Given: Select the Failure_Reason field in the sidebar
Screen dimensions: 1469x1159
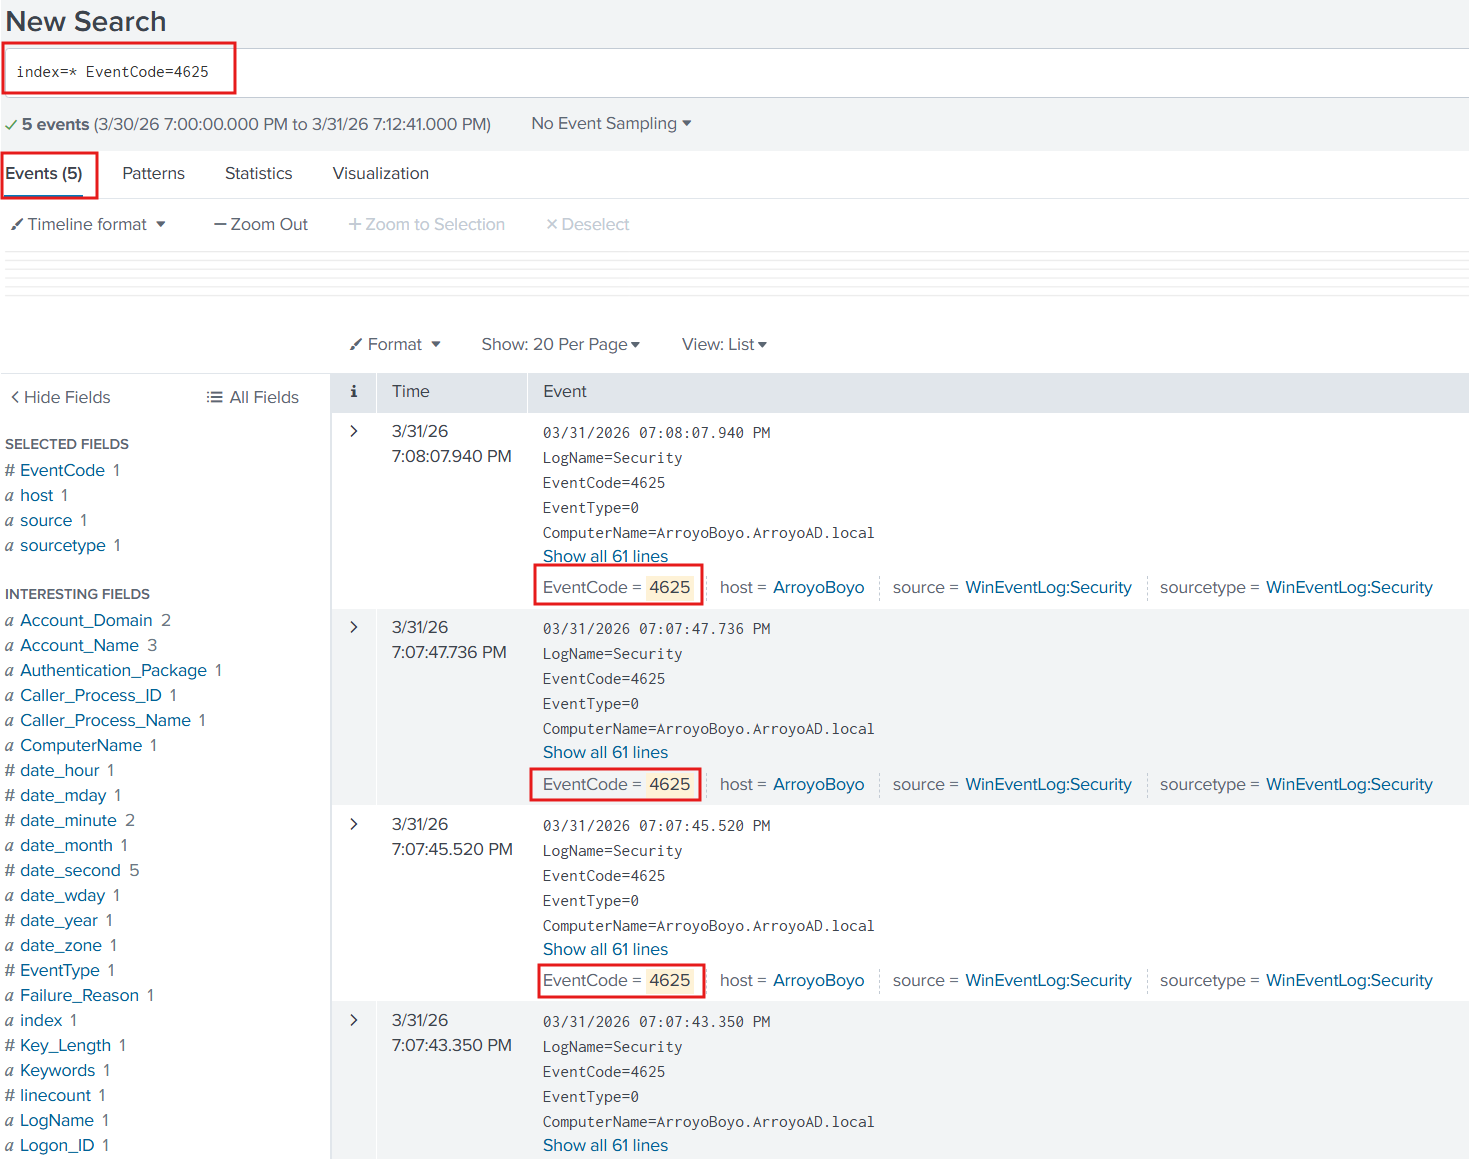Looking at the screenshot, I should [x=80, y=995].
